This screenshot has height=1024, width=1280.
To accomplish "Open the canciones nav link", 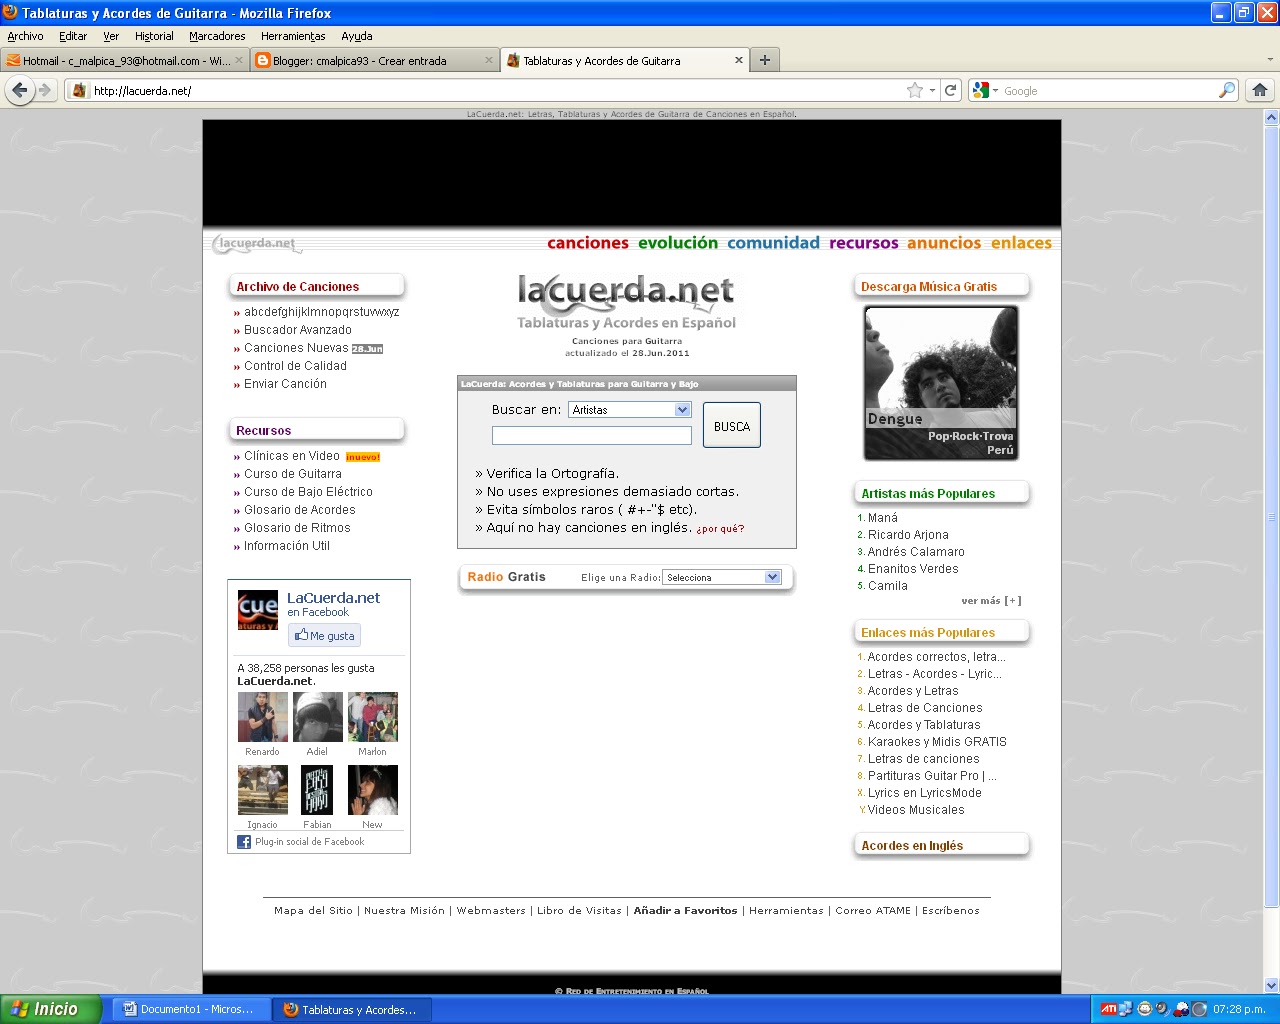I will coord(588,243).
